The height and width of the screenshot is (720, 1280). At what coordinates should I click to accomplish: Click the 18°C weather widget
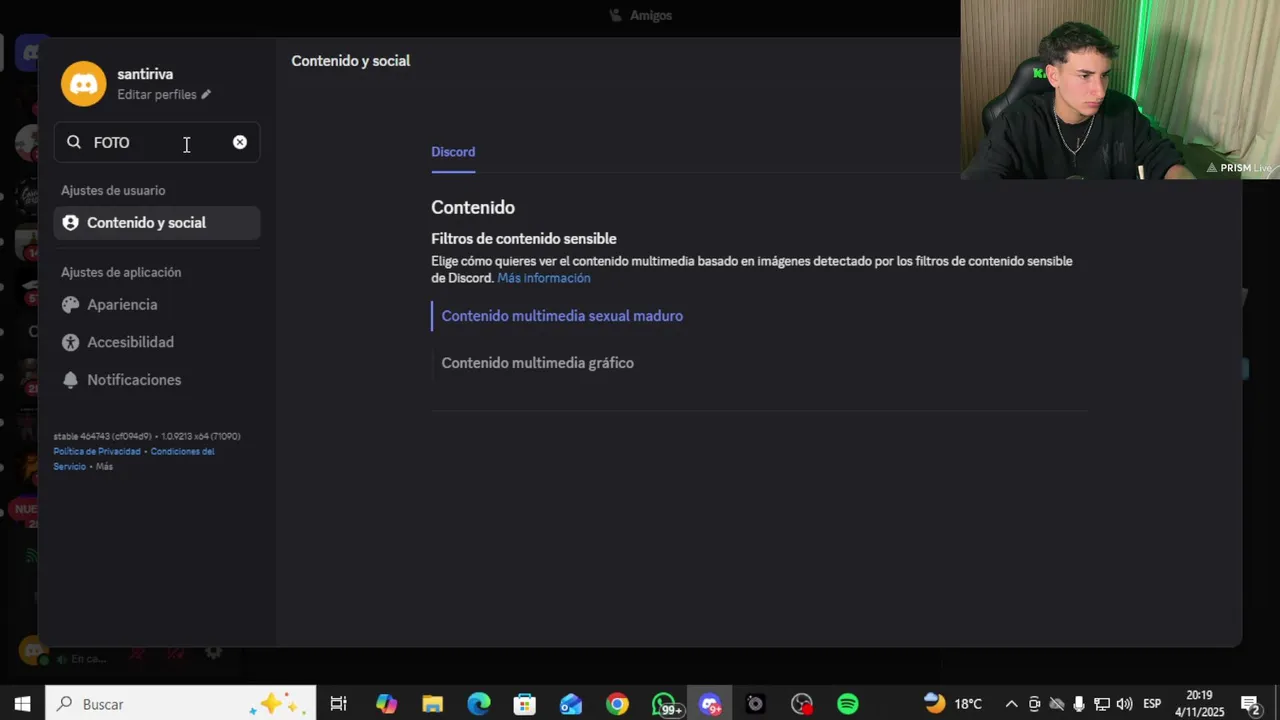(x=953, y=704)
